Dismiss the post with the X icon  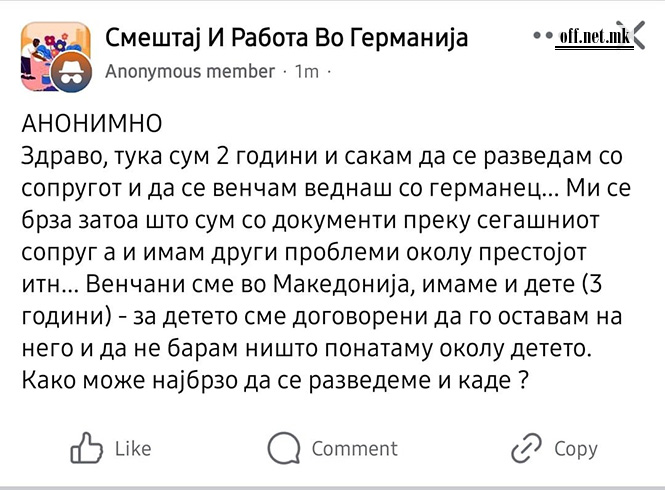[x=632, y=35]
